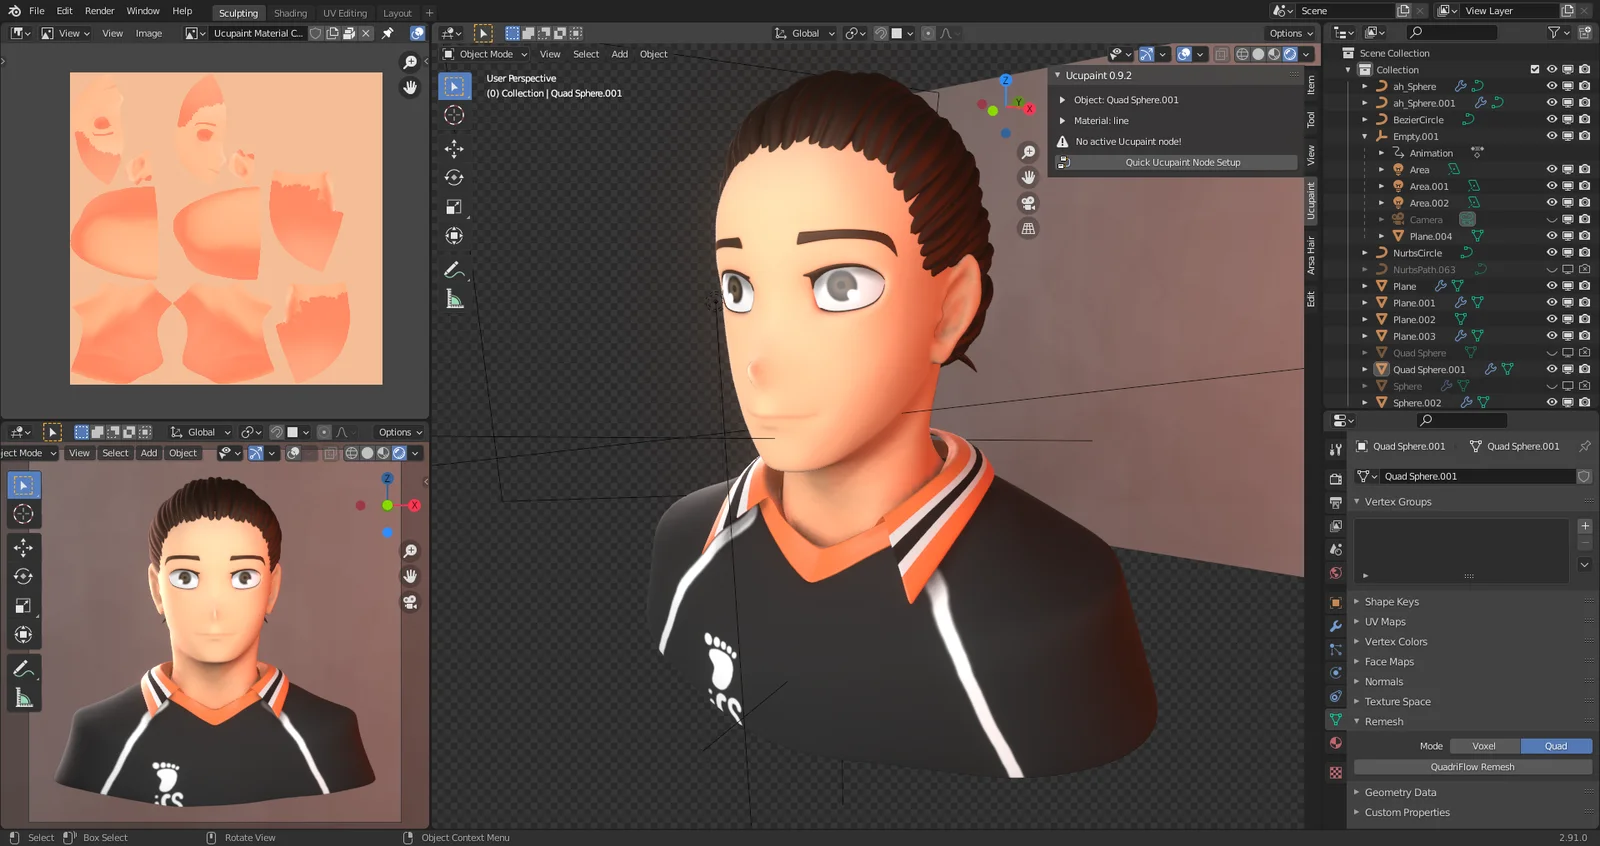This screenshot has height=846, width=1600.
Task: Hide ah_Sphere in viewport via eye icon
Action: point(1552,86)
